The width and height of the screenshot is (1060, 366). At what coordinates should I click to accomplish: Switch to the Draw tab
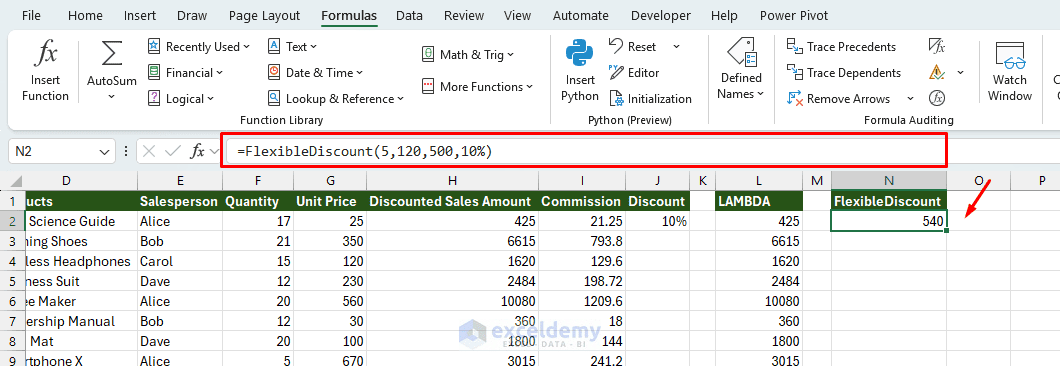tap(192, 16)
